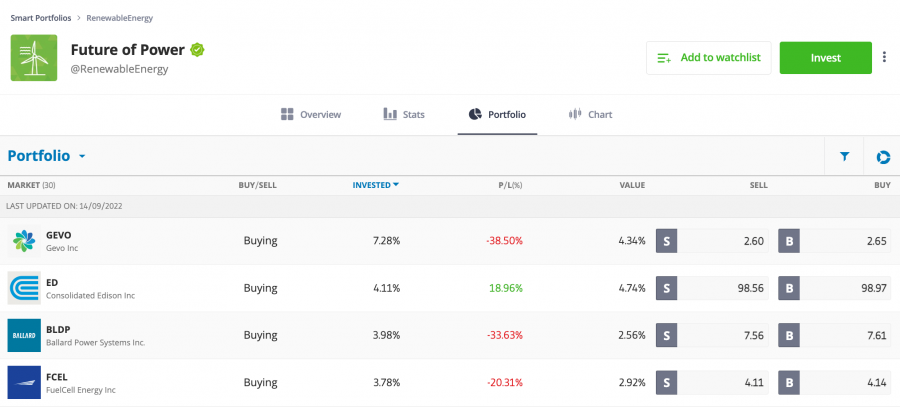The width and height of the screenshot is (900, 407).
Task: Select the Portfolio tab
Action: coord(497,114)
